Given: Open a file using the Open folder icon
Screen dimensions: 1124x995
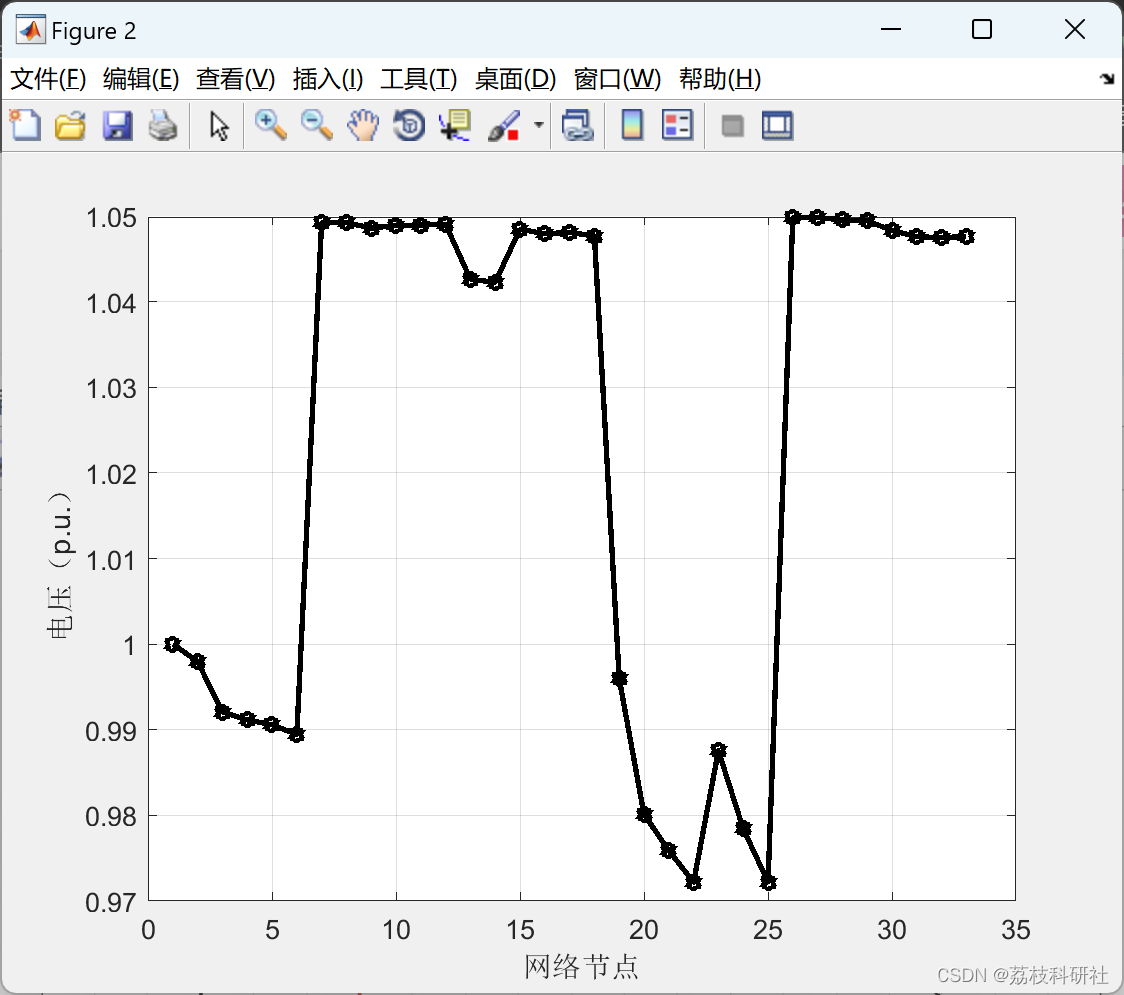Looking at the screenshot, I should point(70,125).
